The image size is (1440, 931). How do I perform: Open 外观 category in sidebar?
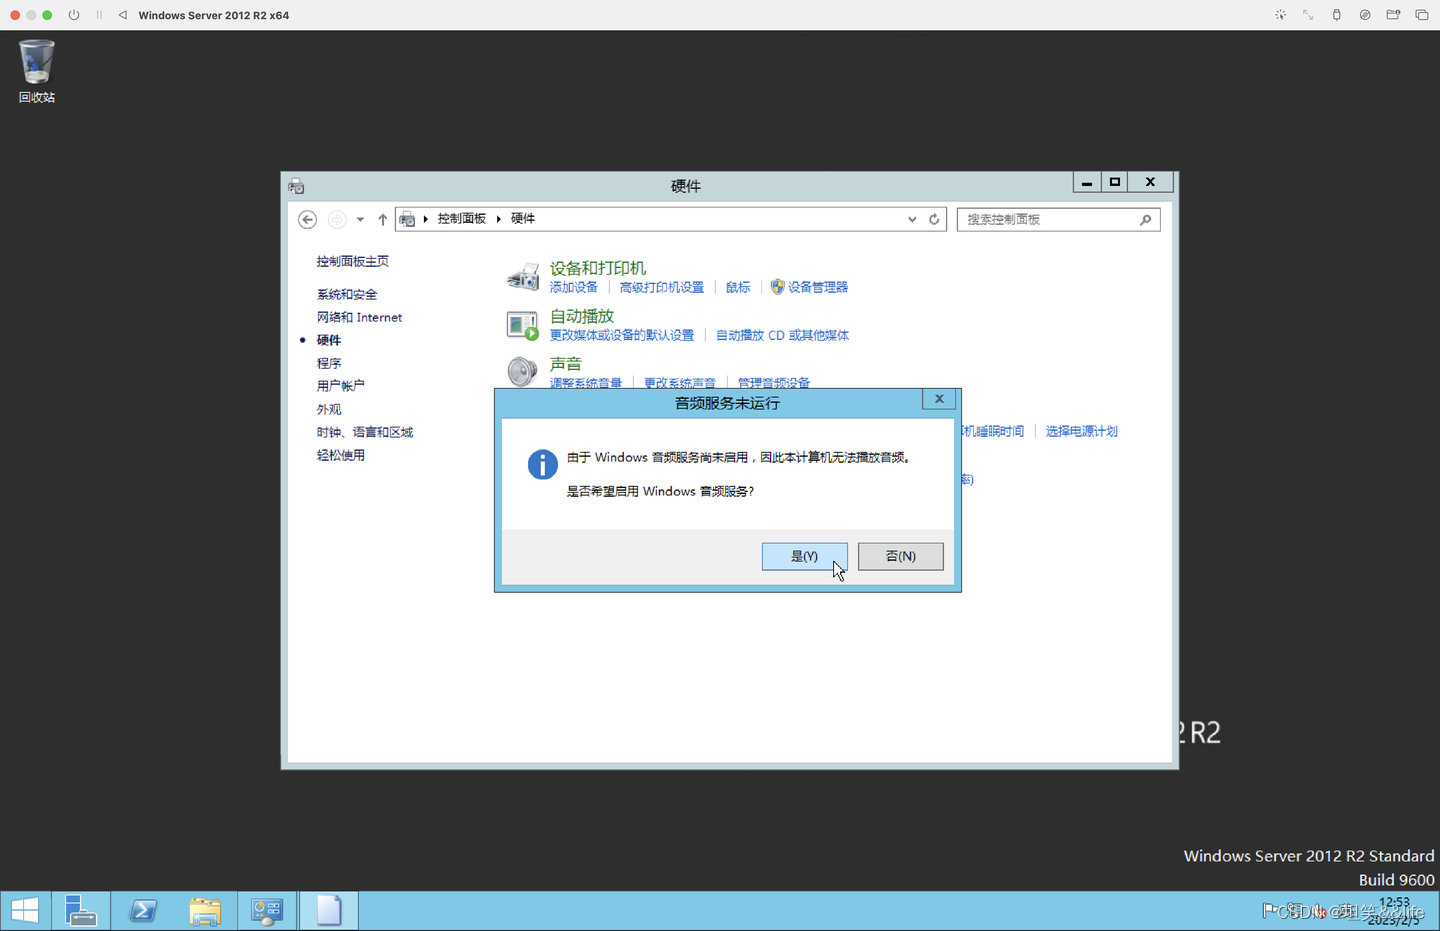pos(329,409)
